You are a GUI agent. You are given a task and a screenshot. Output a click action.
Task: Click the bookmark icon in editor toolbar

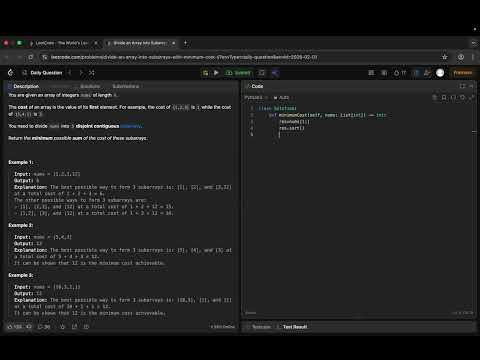point(444,97)
